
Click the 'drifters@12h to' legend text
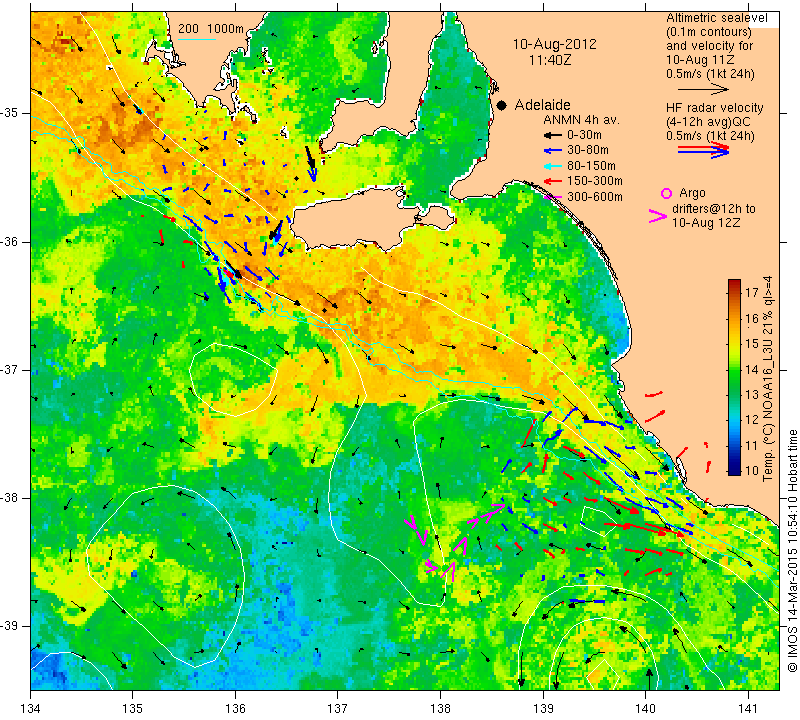click(713, 209)
